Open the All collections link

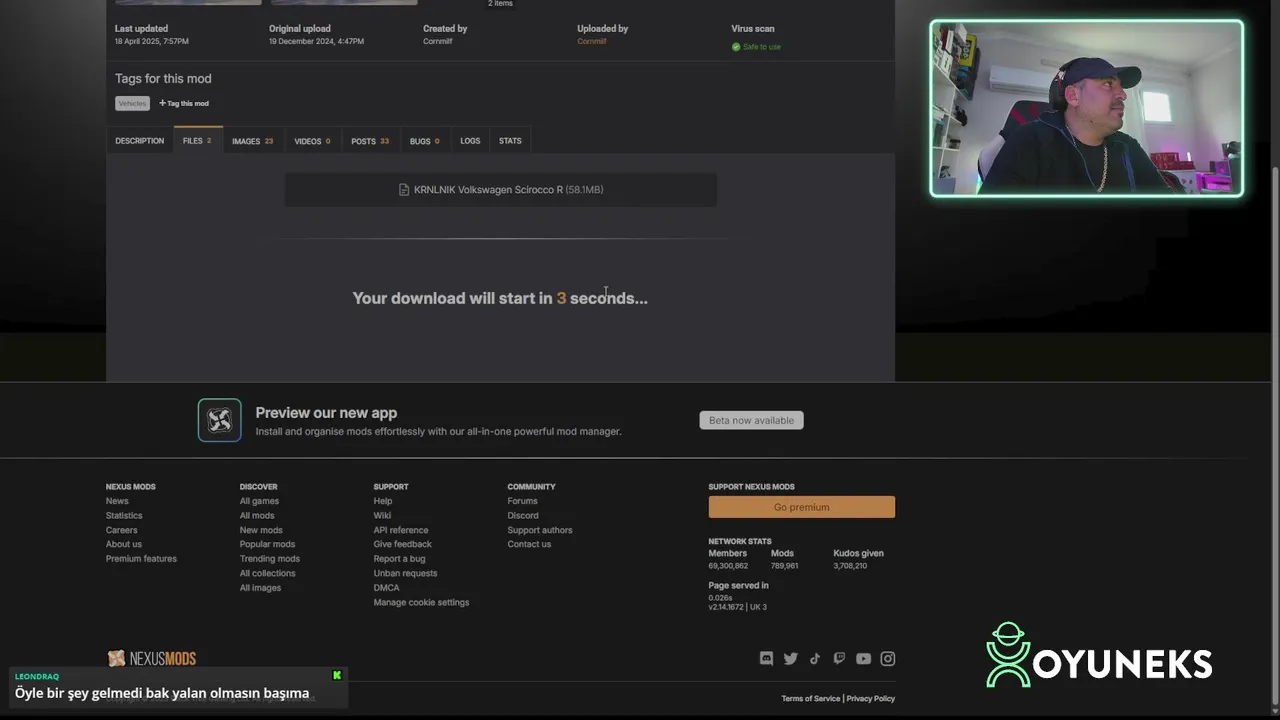coord(268,573)
